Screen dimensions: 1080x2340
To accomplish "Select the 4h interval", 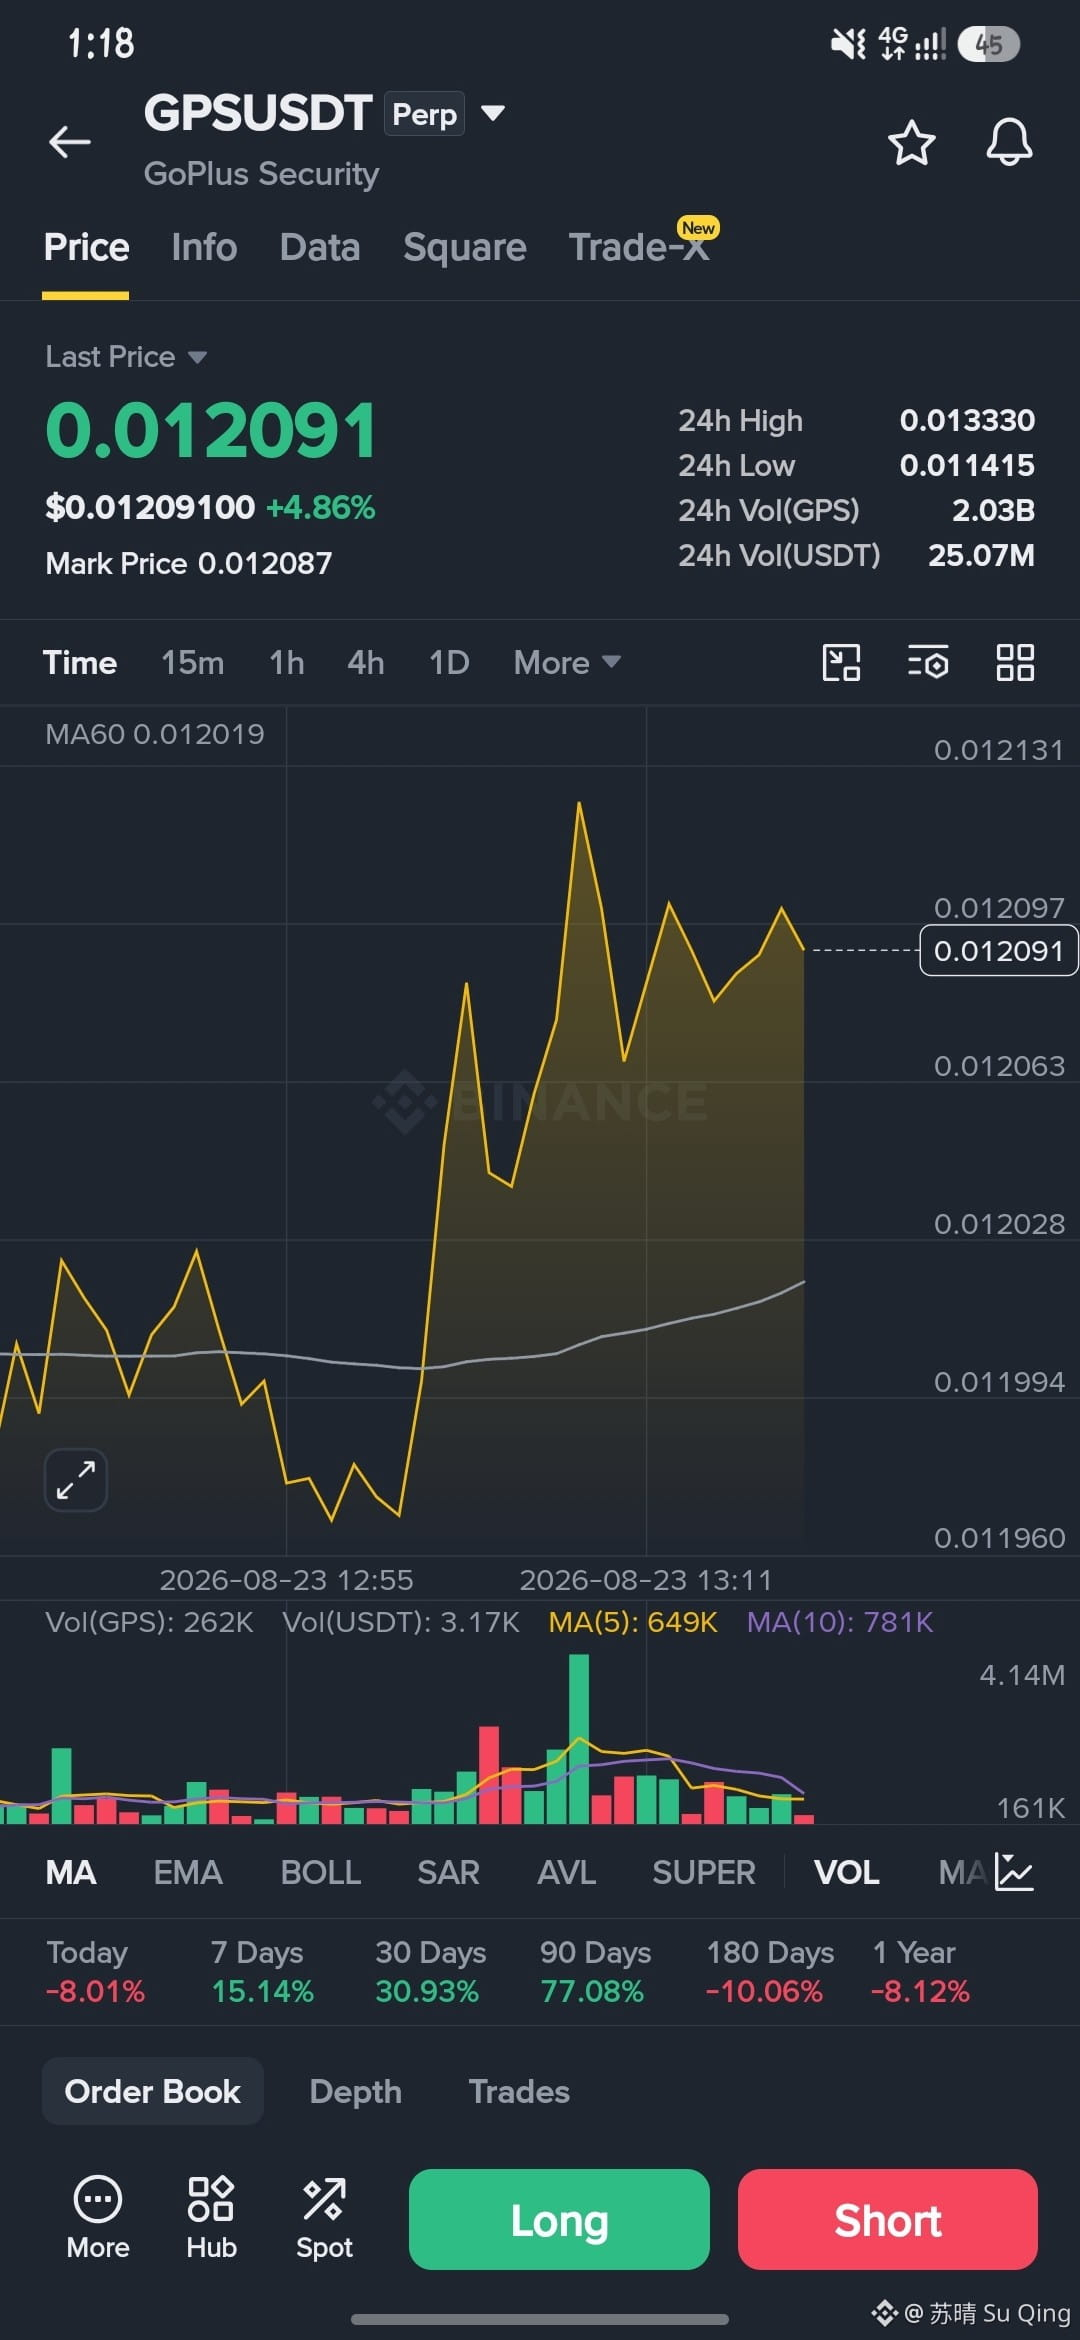I will [366, 662].
